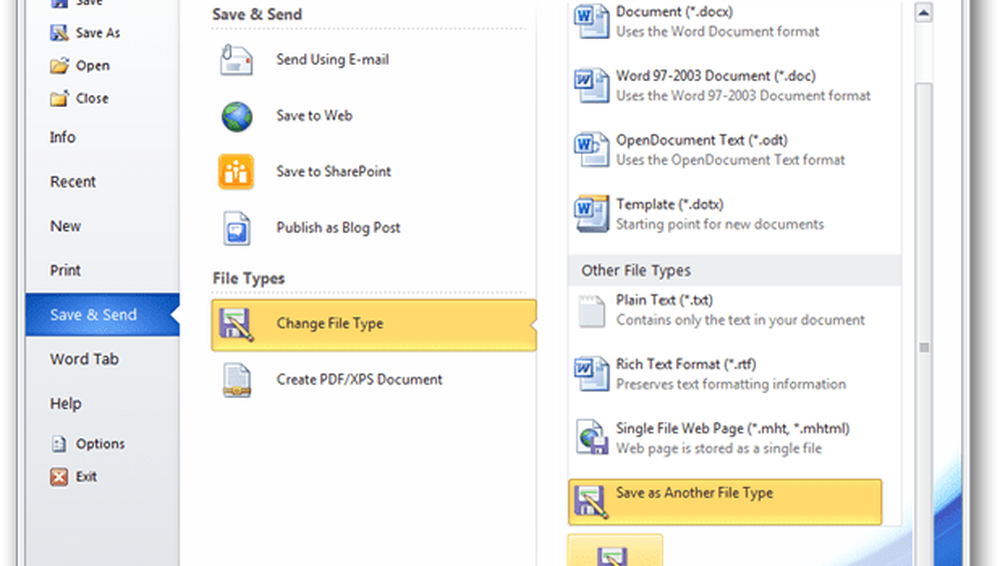The image size is (1000, 566).
Task: Click the Publish as Blog Post icon
Action: tap(237, 228)
